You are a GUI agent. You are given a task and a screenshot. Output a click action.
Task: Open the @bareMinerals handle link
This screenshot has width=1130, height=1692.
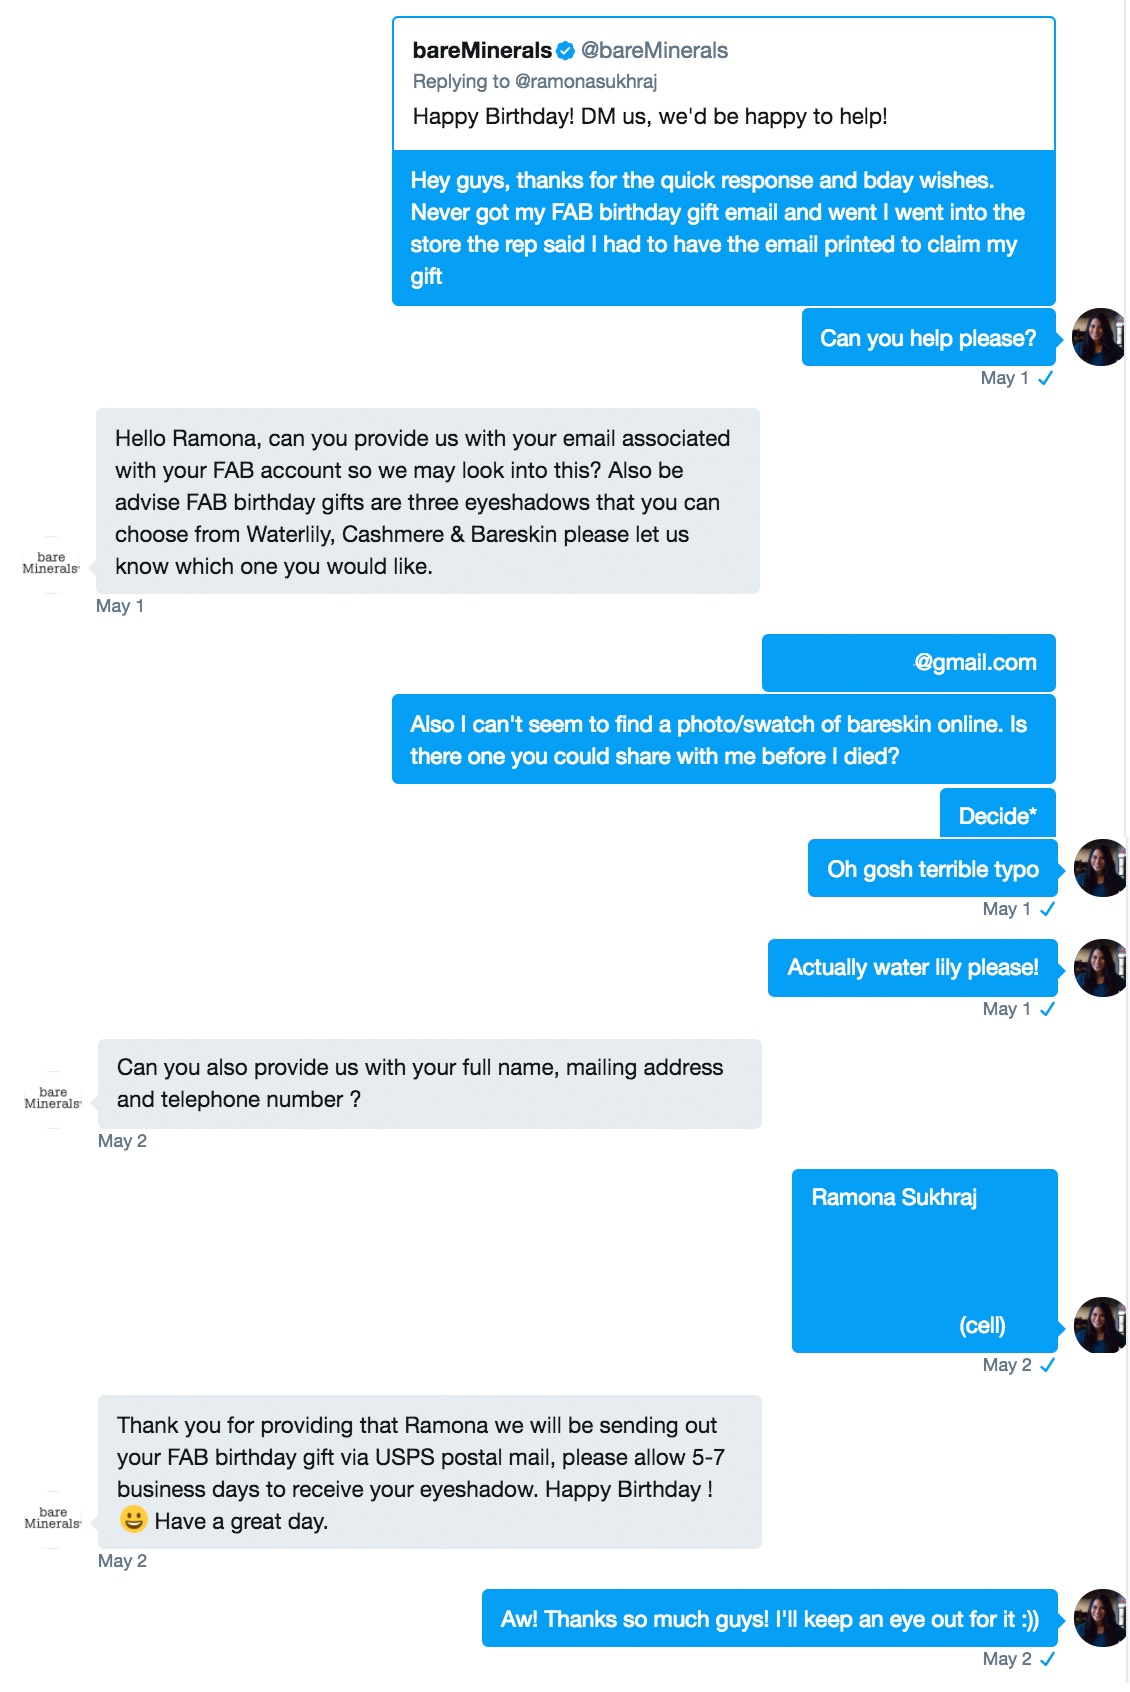click(654, 51)
